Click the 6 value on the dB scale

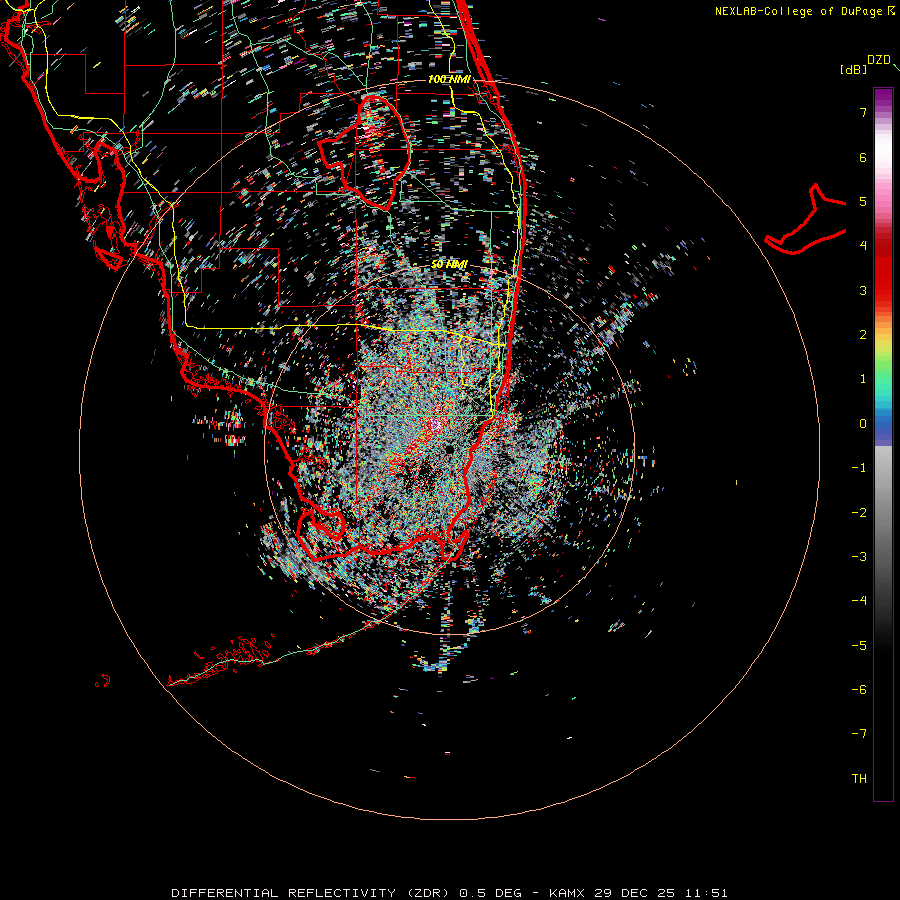click(x=863, y=157)
